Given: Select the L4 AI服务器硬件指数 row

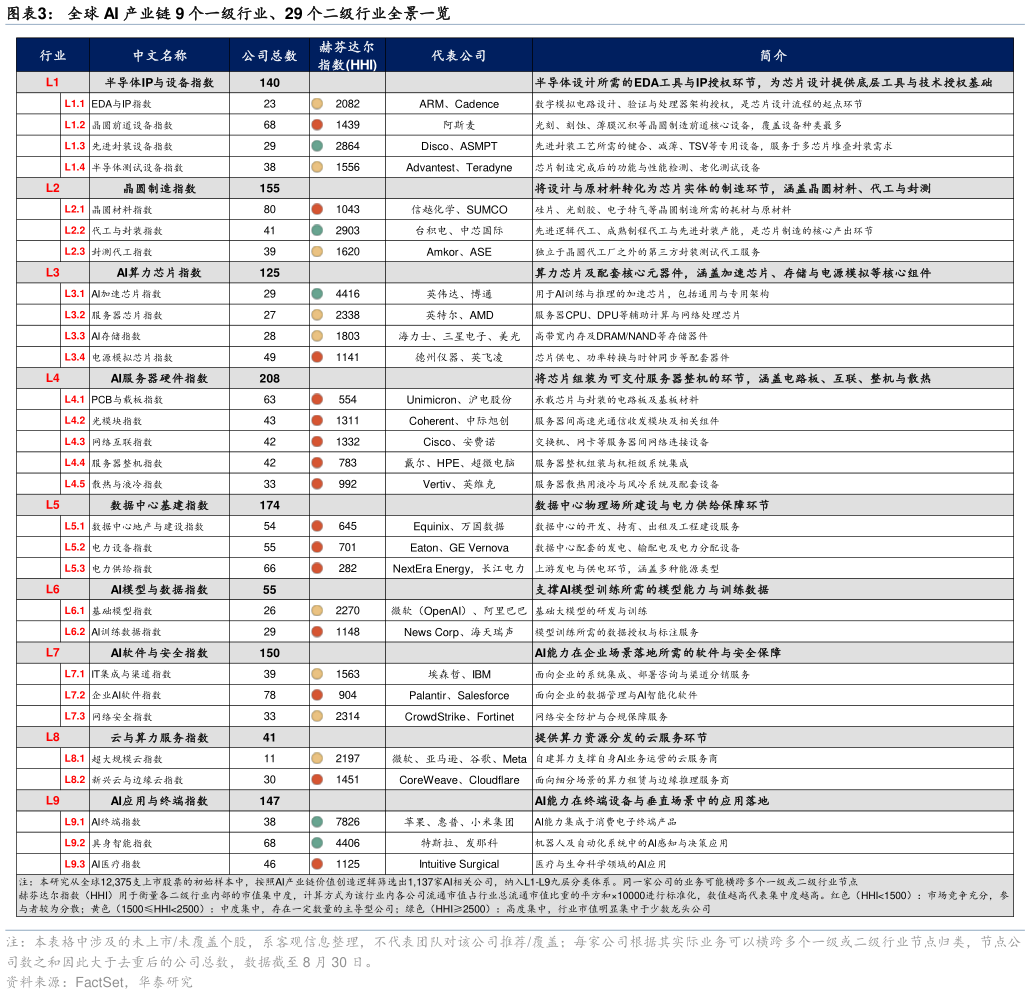Looking at the screenshot, I should click(x=514, y=378).
